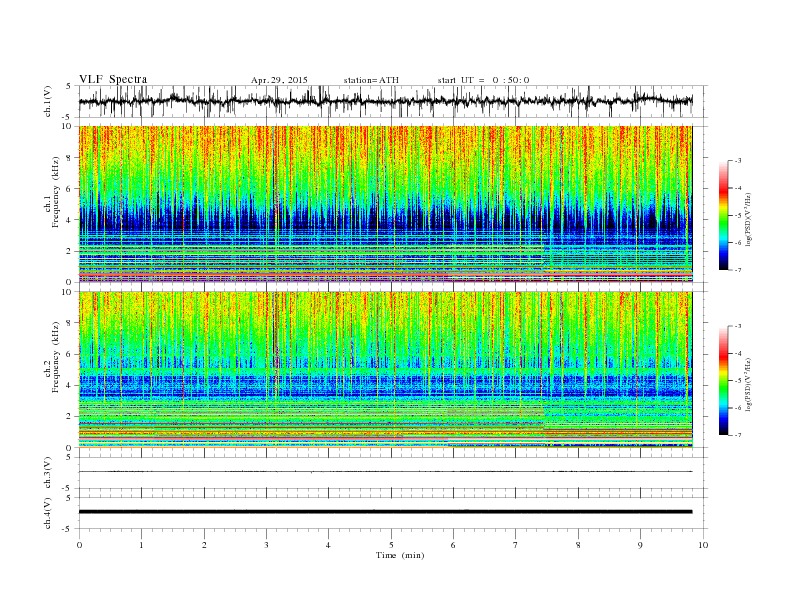Click the "-3" label on the ch.1 color bar

click(x=738, y=161)
